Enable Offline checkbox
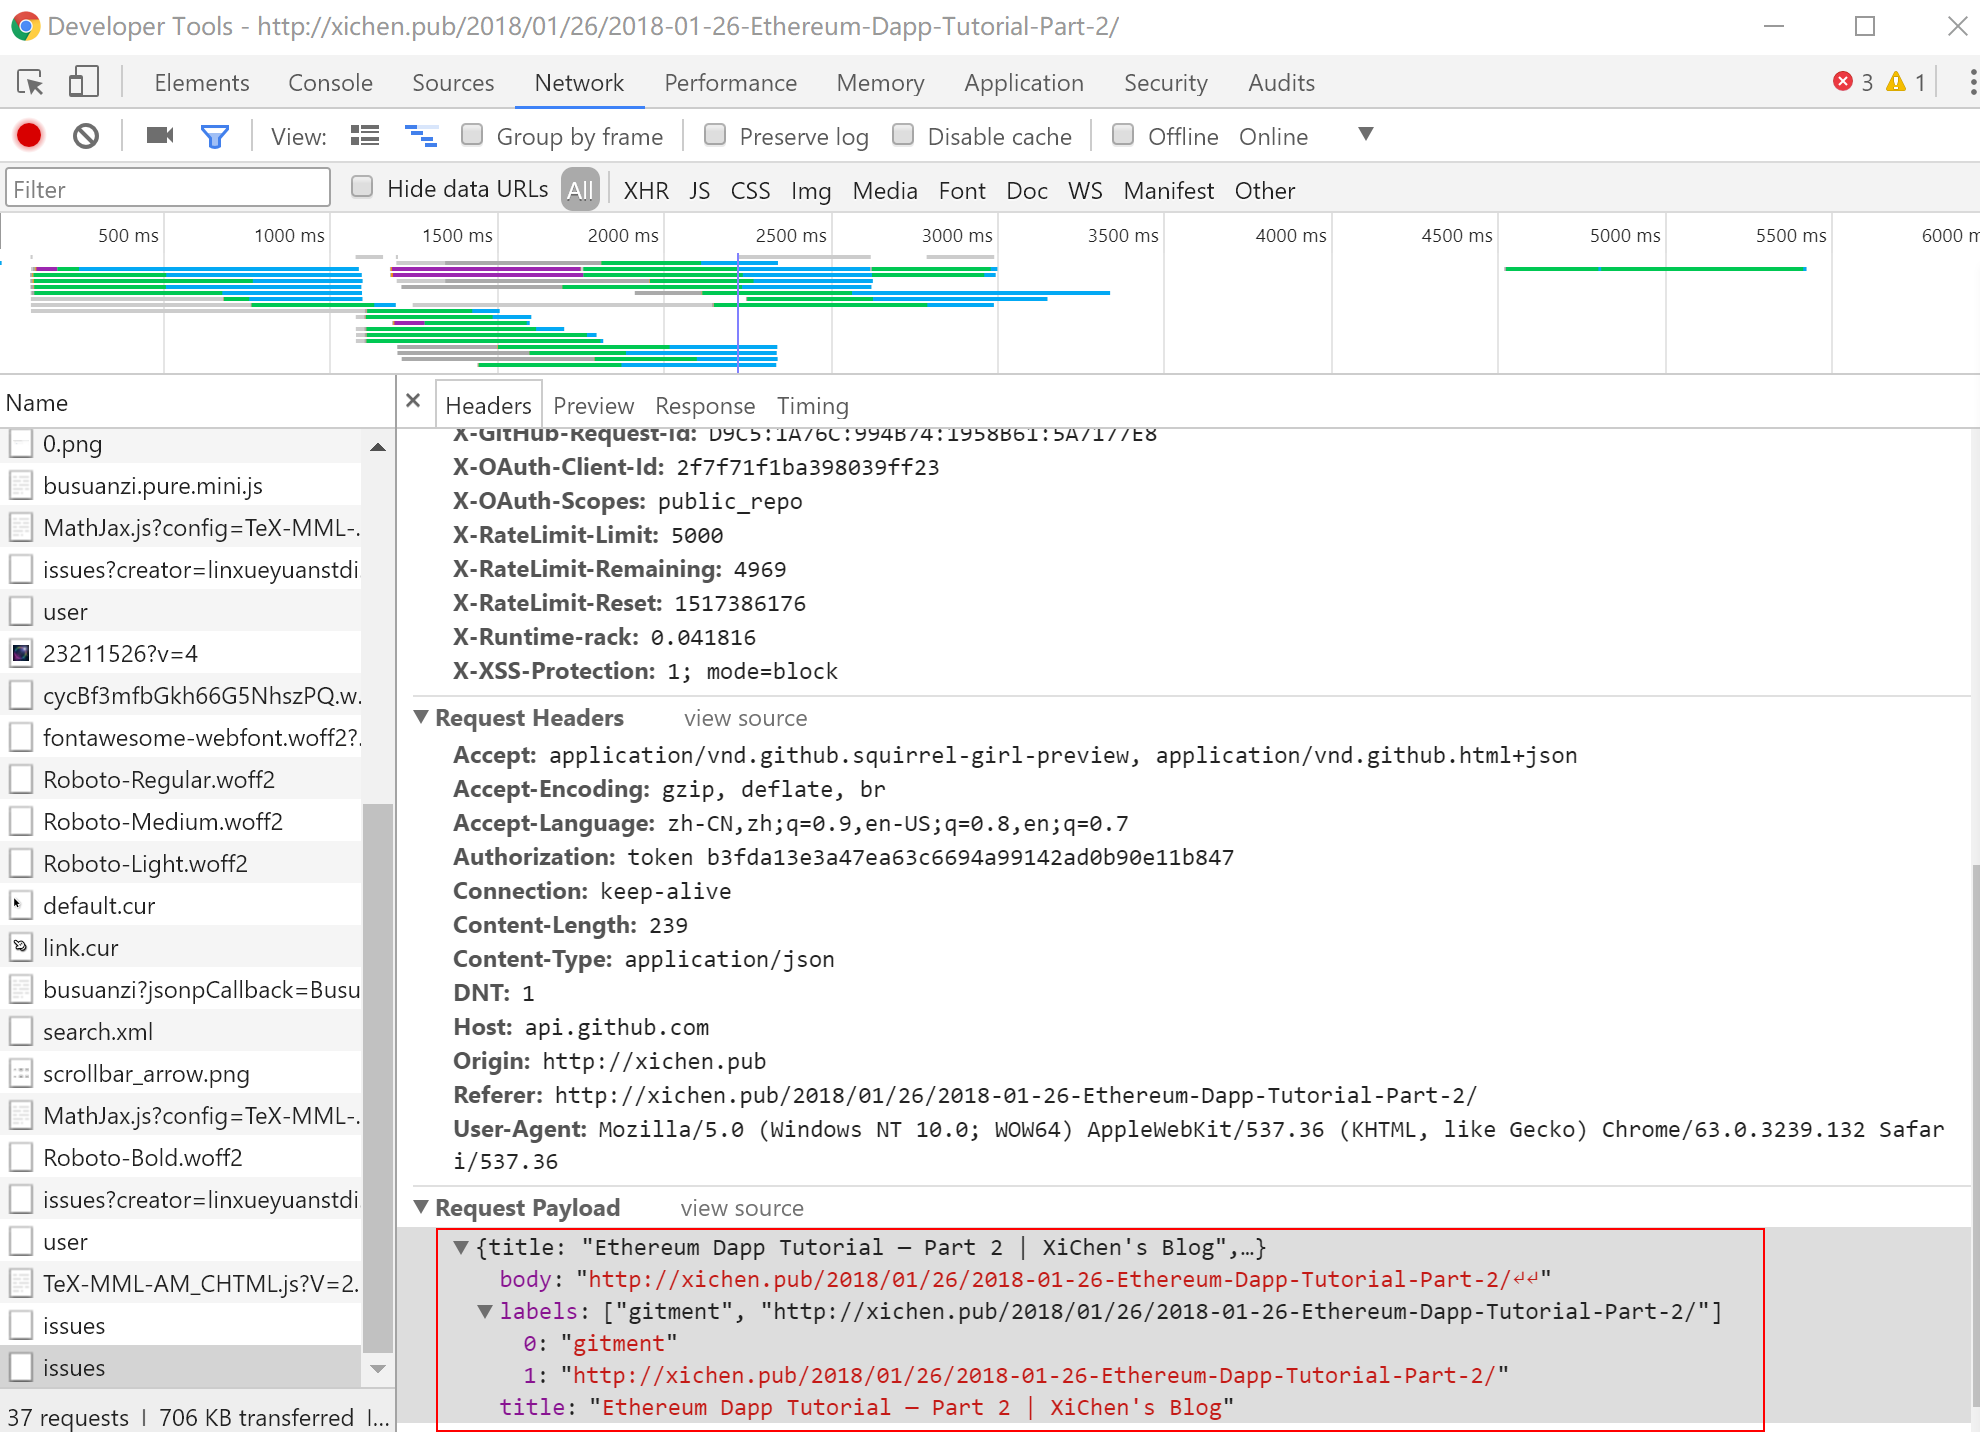 [x=1123, y=135]
